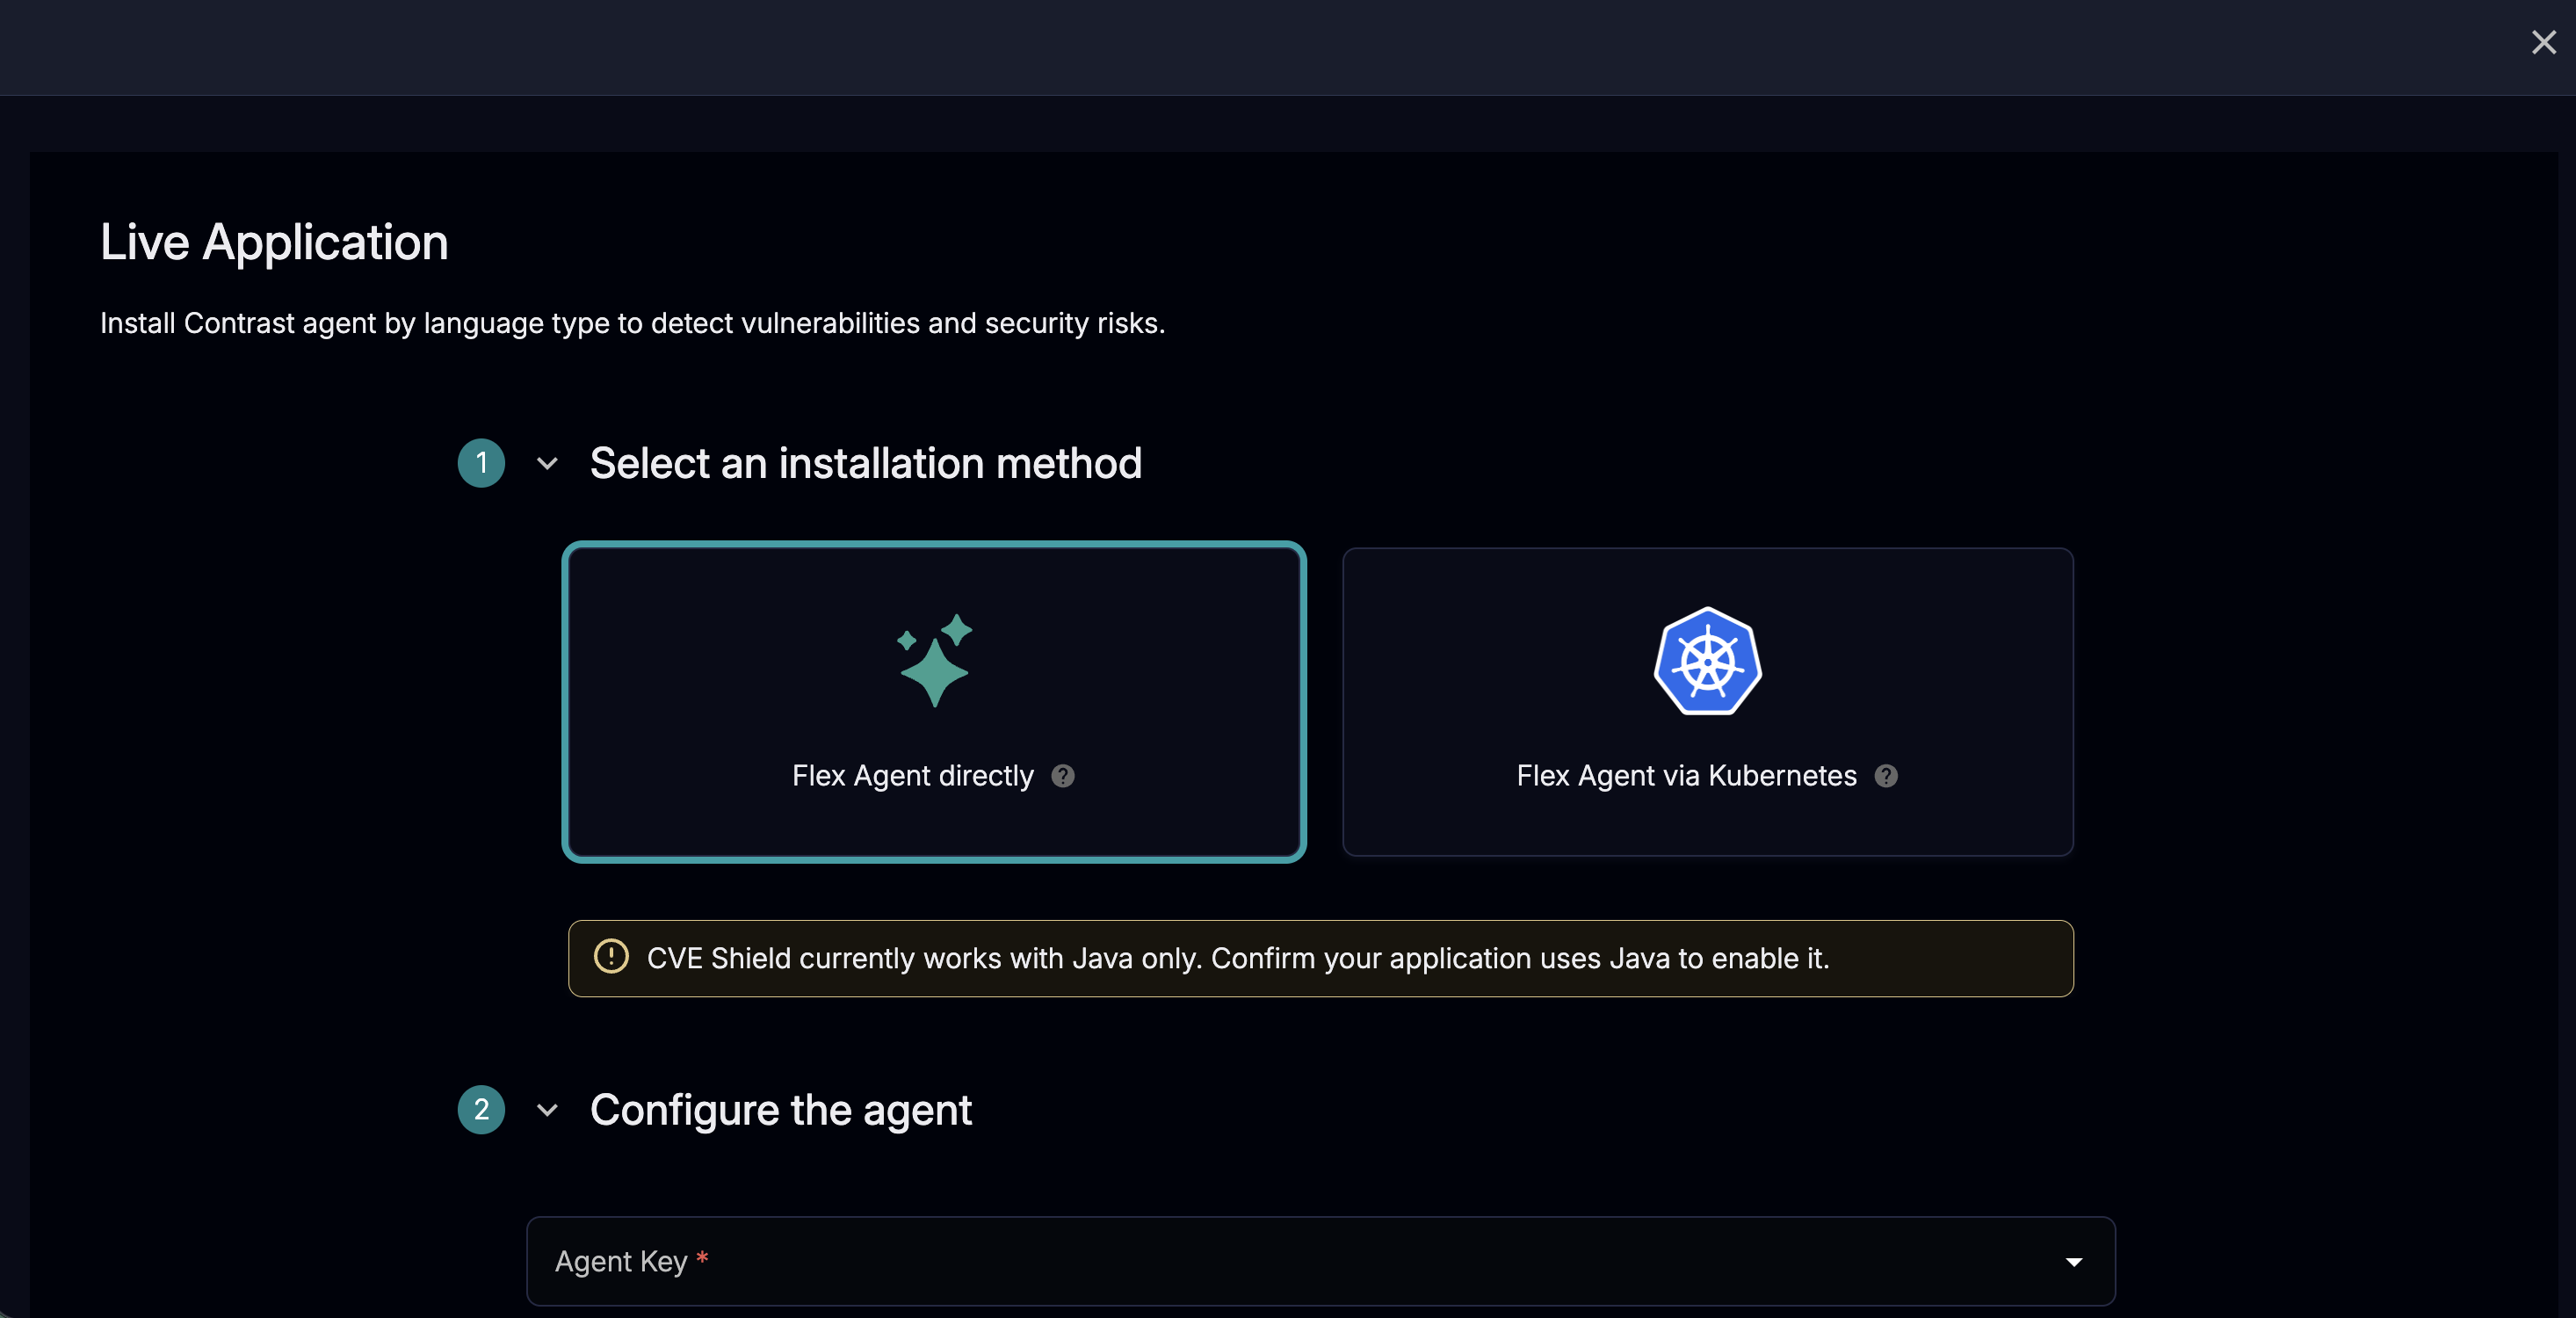Viewport: 2576px width, 1318px height.
Task: Open the Agent Key dropdown
Action: [x=1320, y=1261]
